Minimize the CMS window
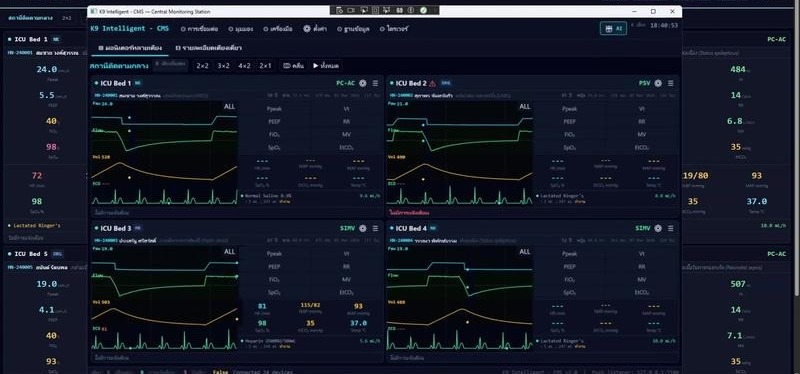The width and height of the screenshot is (800, 374). pyautogui.click(x=634, y=11)
